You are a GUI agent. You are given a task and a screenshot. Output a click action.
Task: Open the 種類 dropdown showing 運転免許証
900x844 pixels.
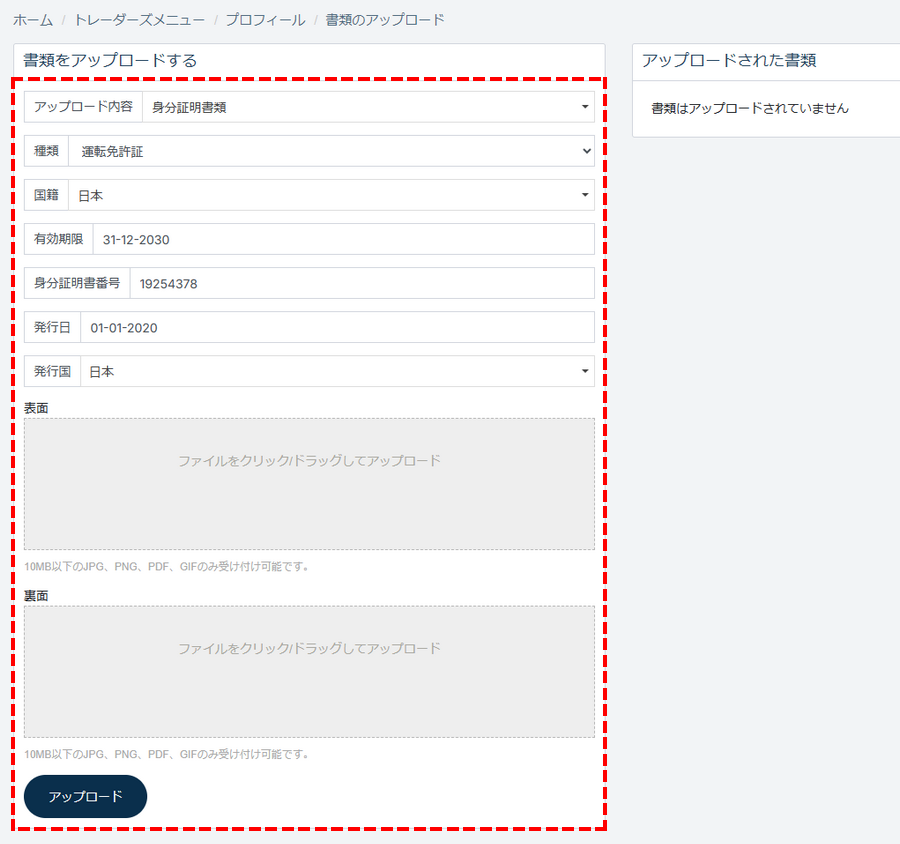(x=331, y=151)
